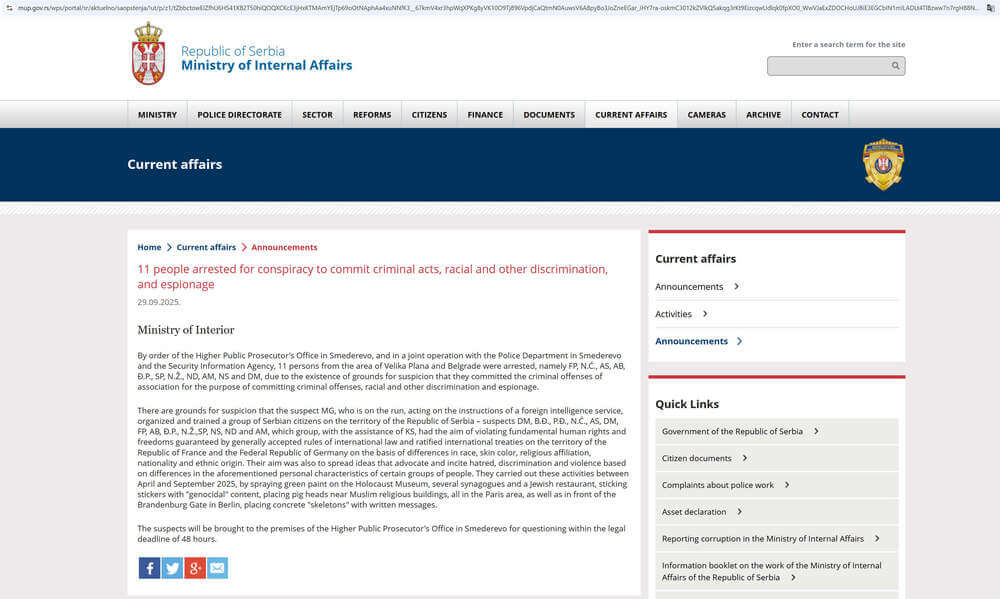
Task: Open the Contact menu
Action: click(x=820, y=115)
